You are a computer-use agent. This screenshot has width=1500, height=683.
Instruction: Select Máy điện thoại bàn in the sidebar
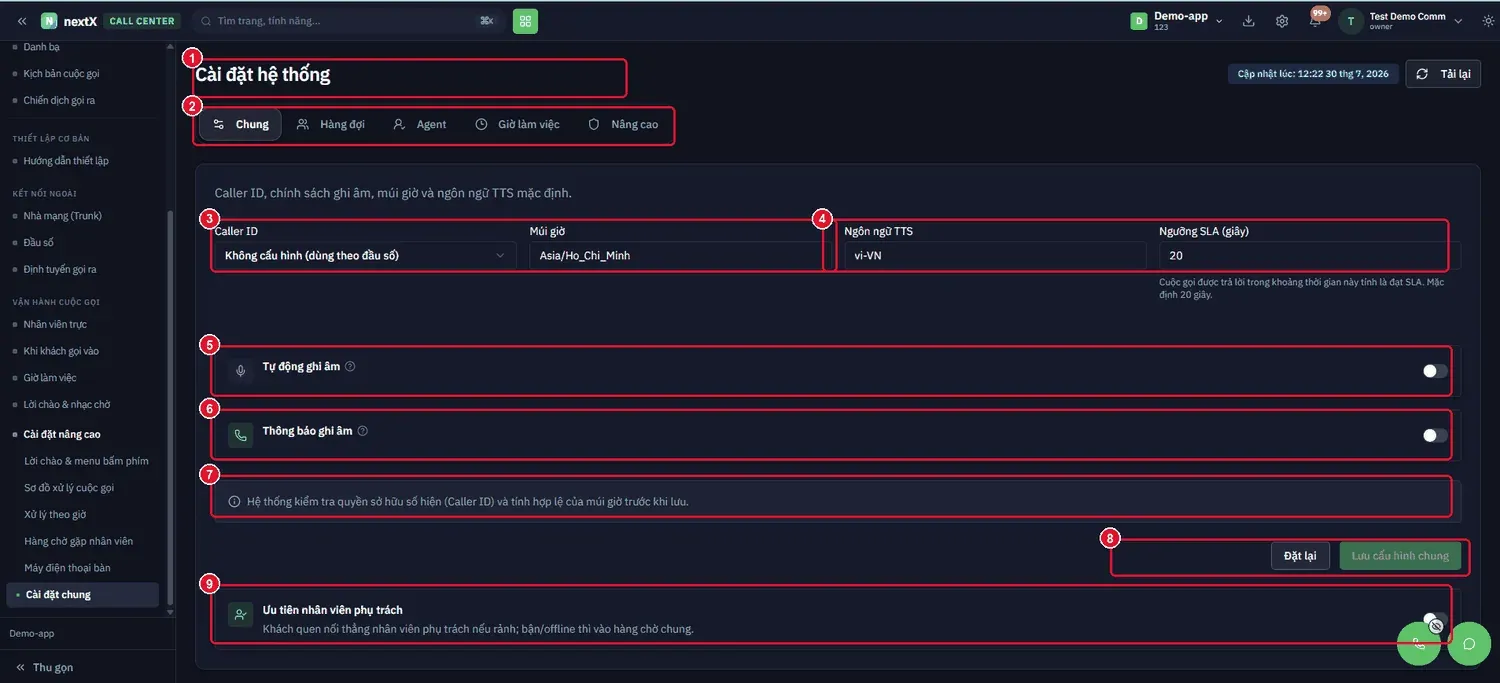click(67, 568)
